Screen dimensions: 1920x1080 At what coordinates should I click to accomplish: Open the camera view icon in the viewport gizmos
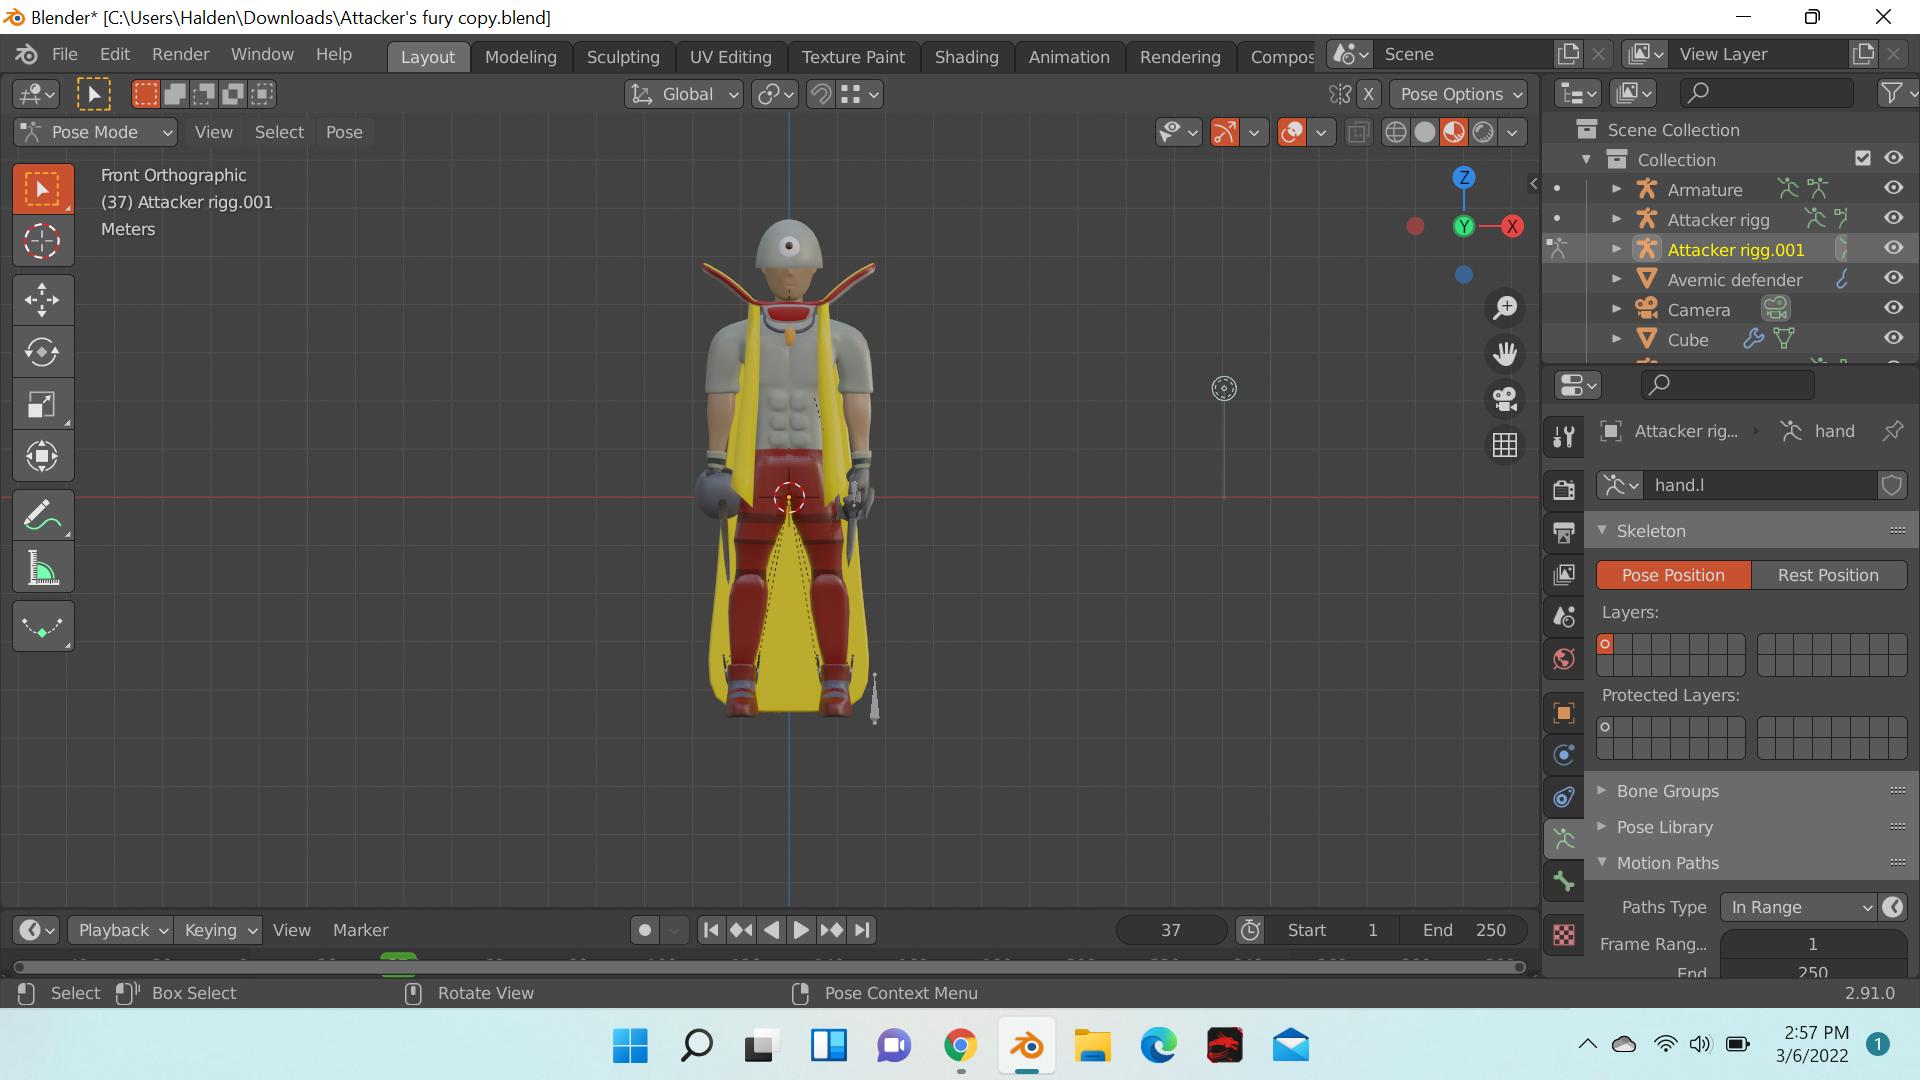[x=1505, y=398]
